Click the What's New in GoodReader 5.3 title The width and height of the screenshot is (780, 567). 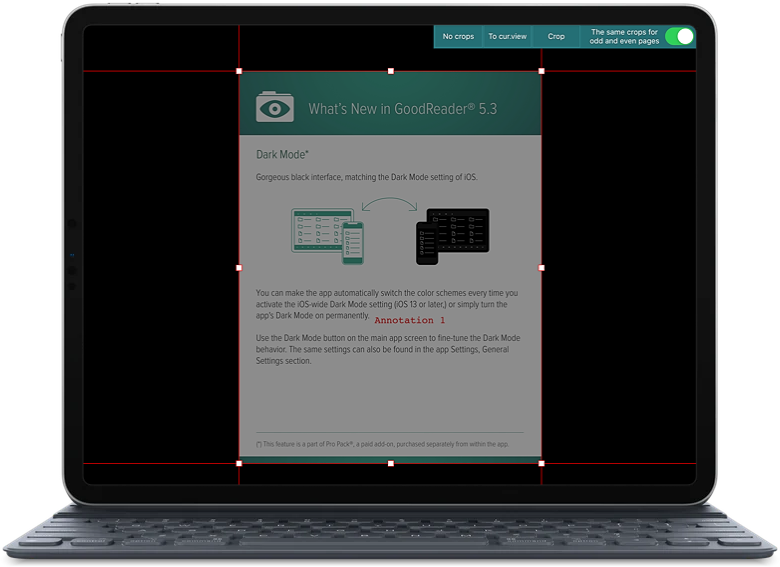point(402,109)
